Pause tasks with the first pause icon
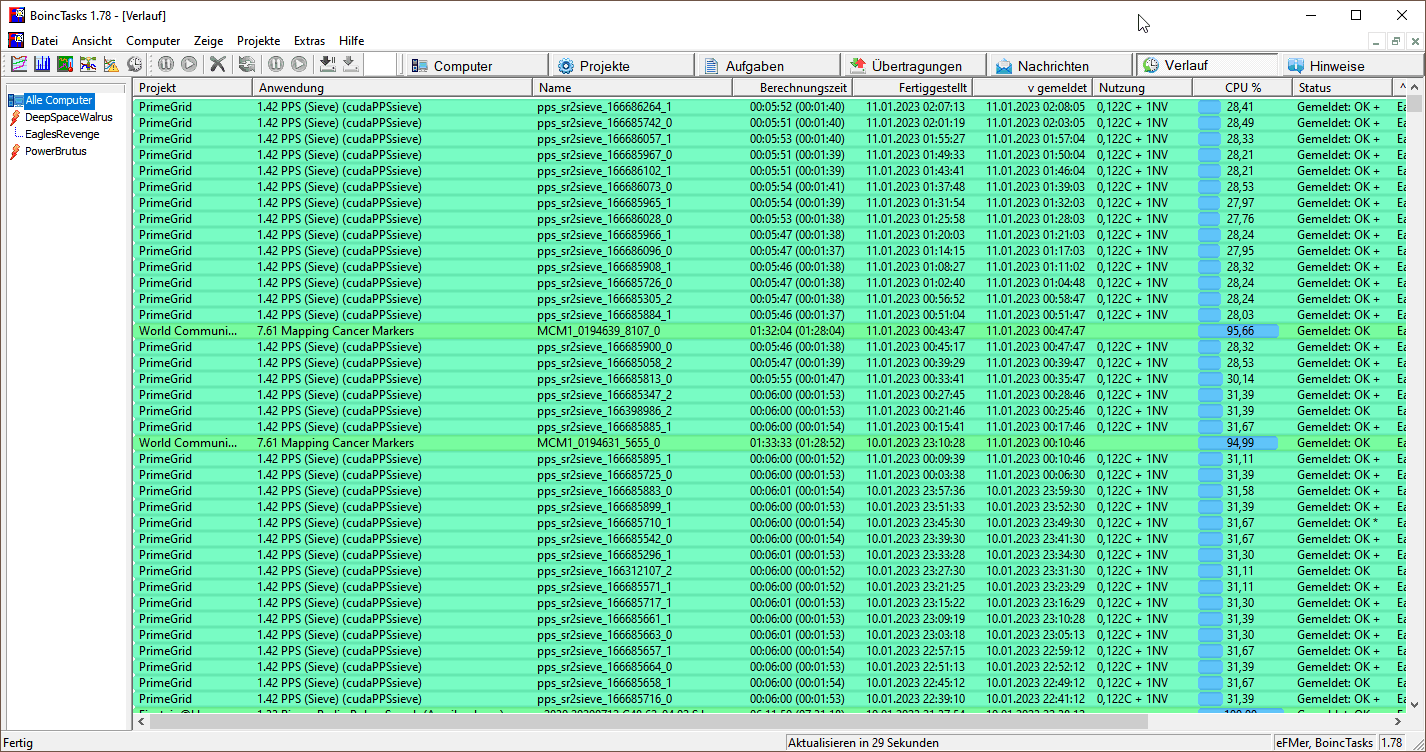 click(167, 63)
